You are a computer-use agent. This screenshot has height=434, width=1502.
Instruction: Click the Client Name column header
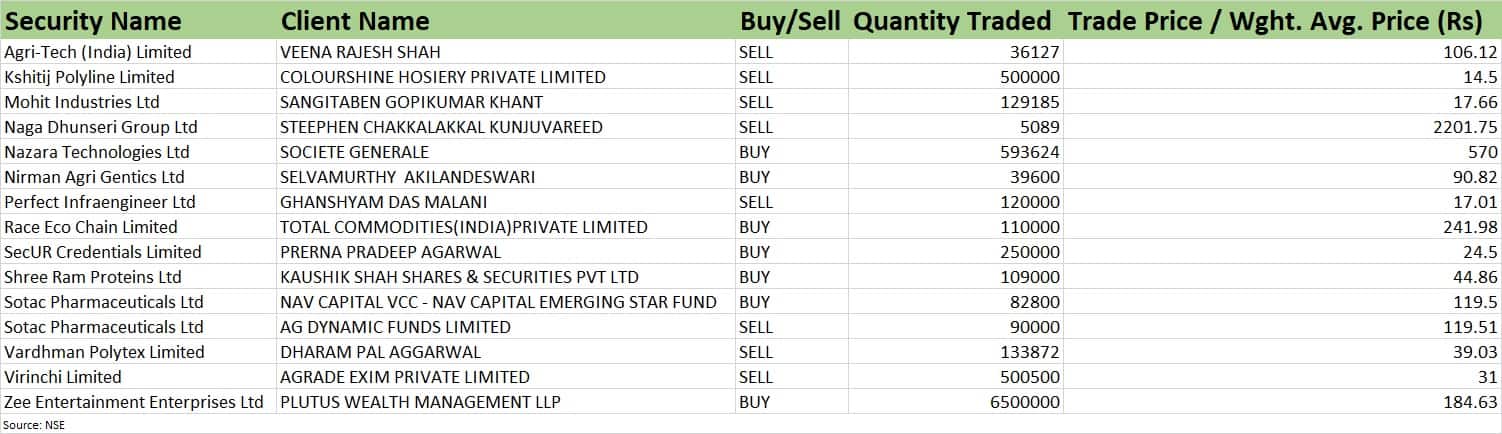click(505, 21)
